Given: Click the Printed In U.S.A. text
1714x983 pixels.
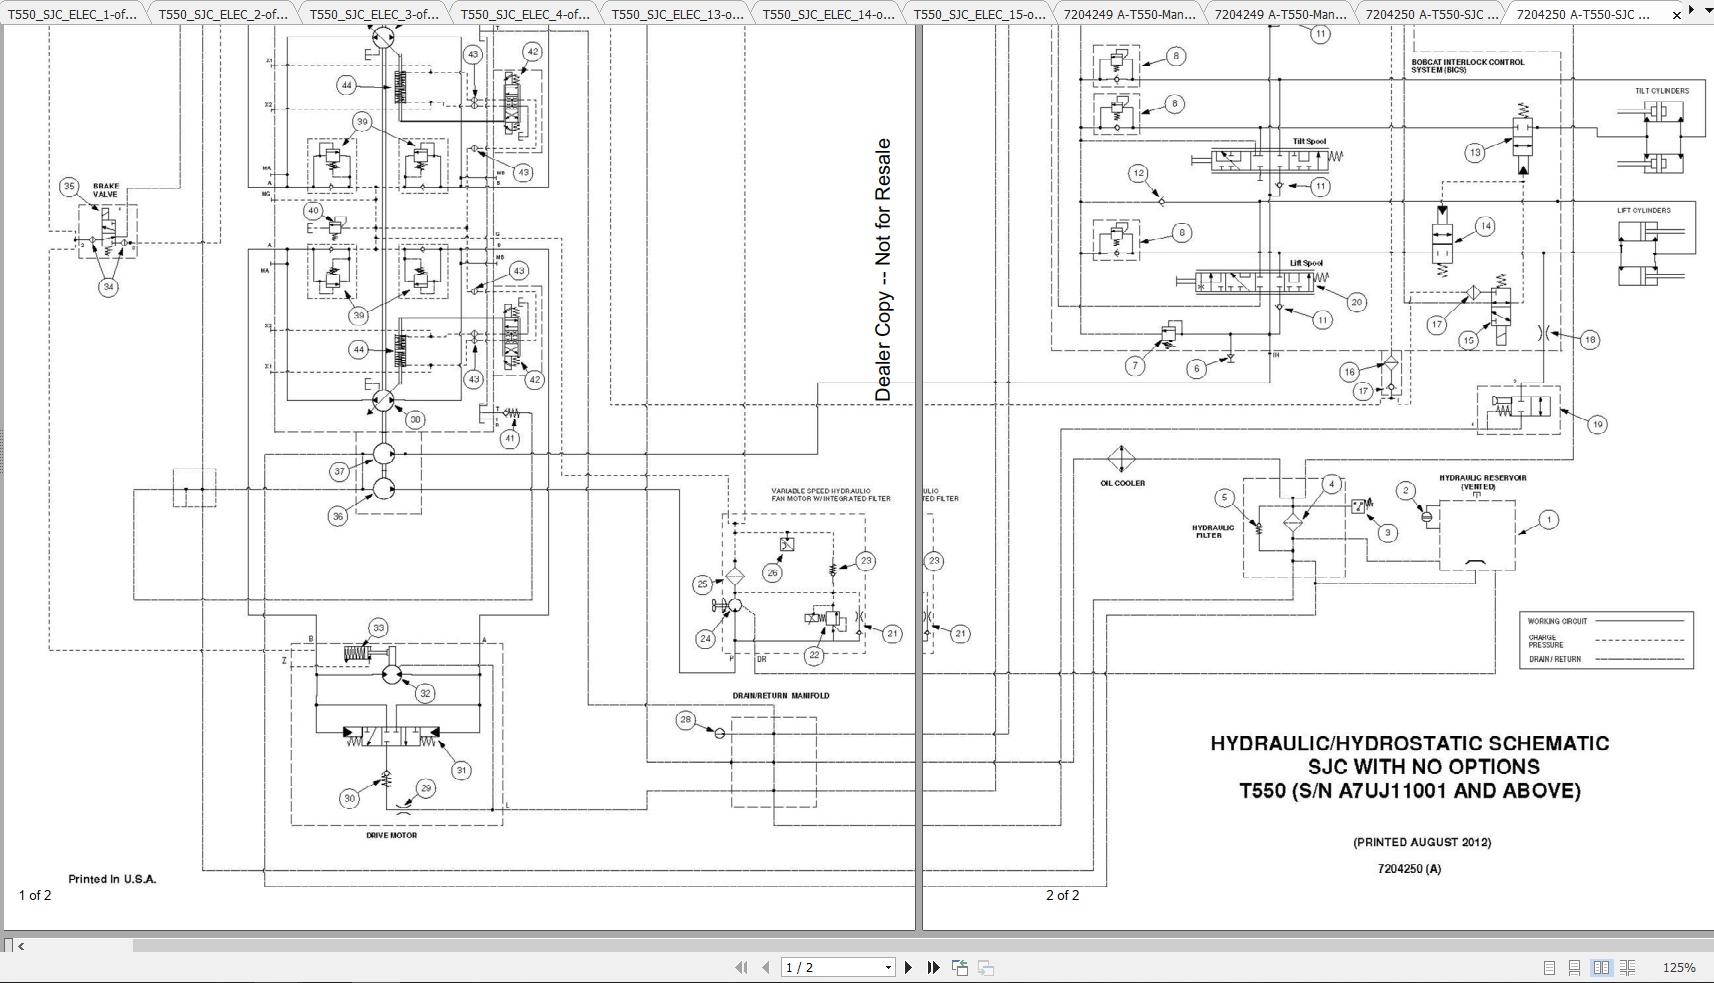Looking at the screenshot, I should coord(112,879).
